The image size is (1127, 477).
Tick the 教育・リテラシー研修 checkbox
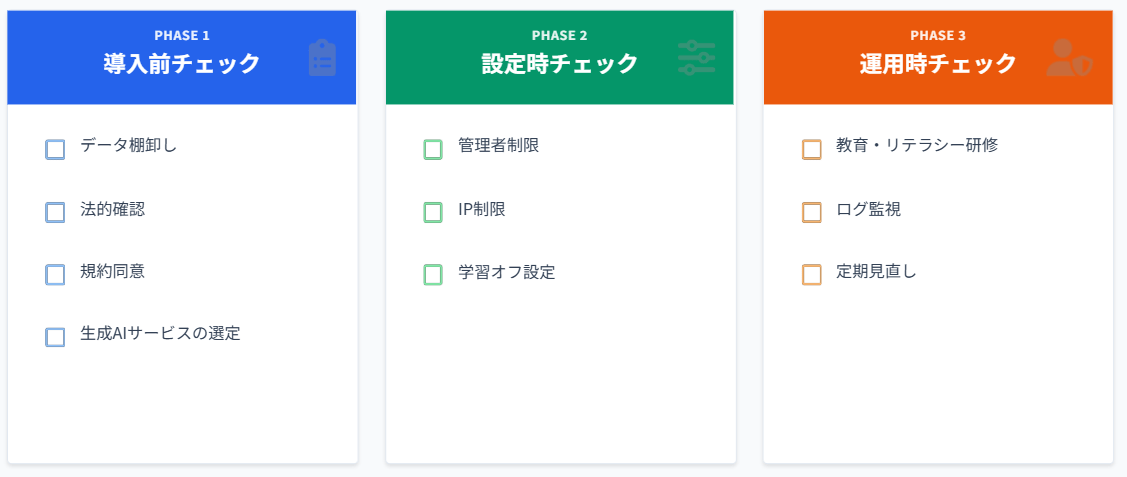point(812,149)
